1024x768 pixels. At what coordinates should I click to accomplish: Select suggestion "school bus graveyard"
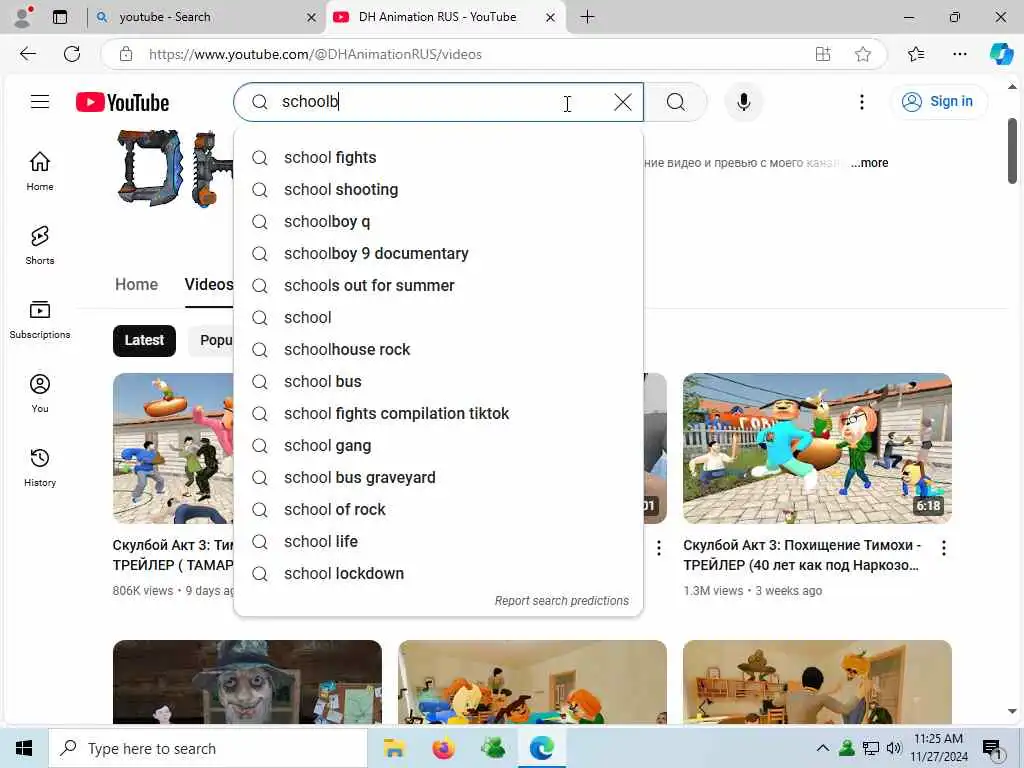pyautogui.click(x=438, y=477)
